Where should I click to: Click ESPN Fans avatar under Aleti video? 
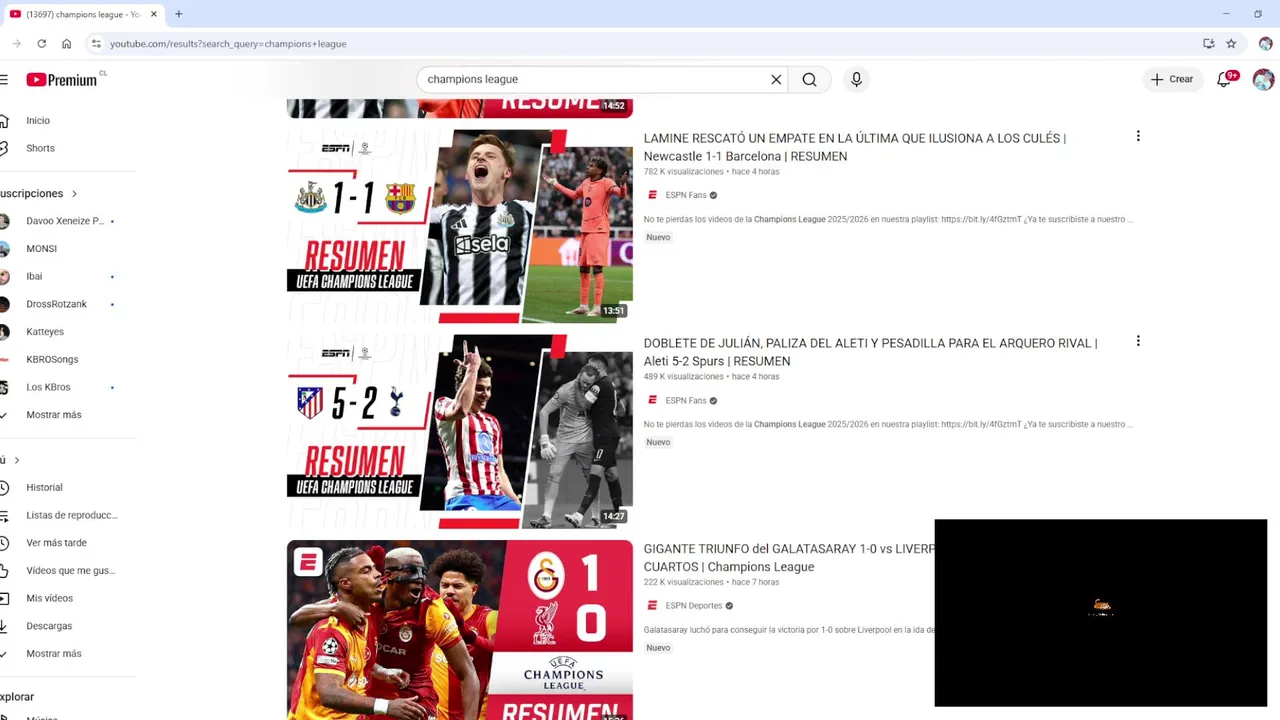[x=653, y=400]
